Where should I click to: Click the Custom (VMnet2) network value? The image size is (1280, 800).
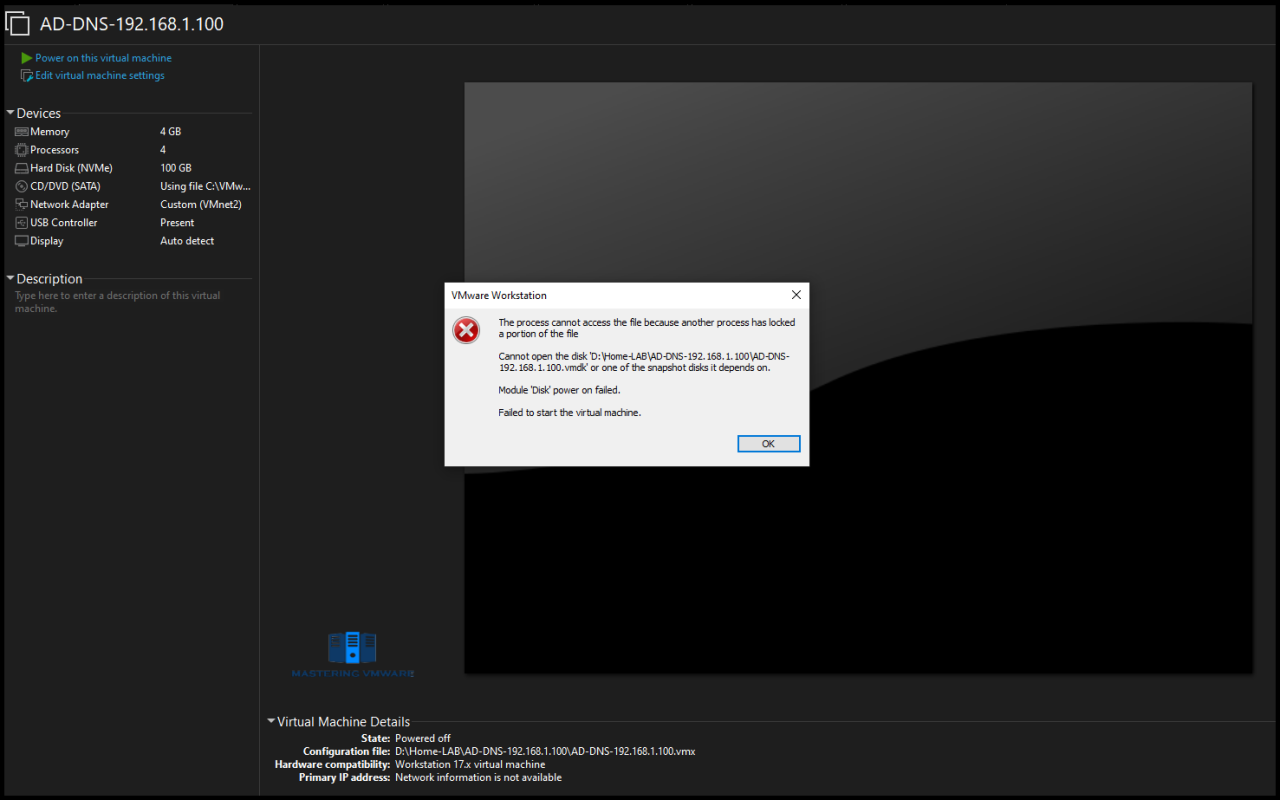[x=201, y=204]
